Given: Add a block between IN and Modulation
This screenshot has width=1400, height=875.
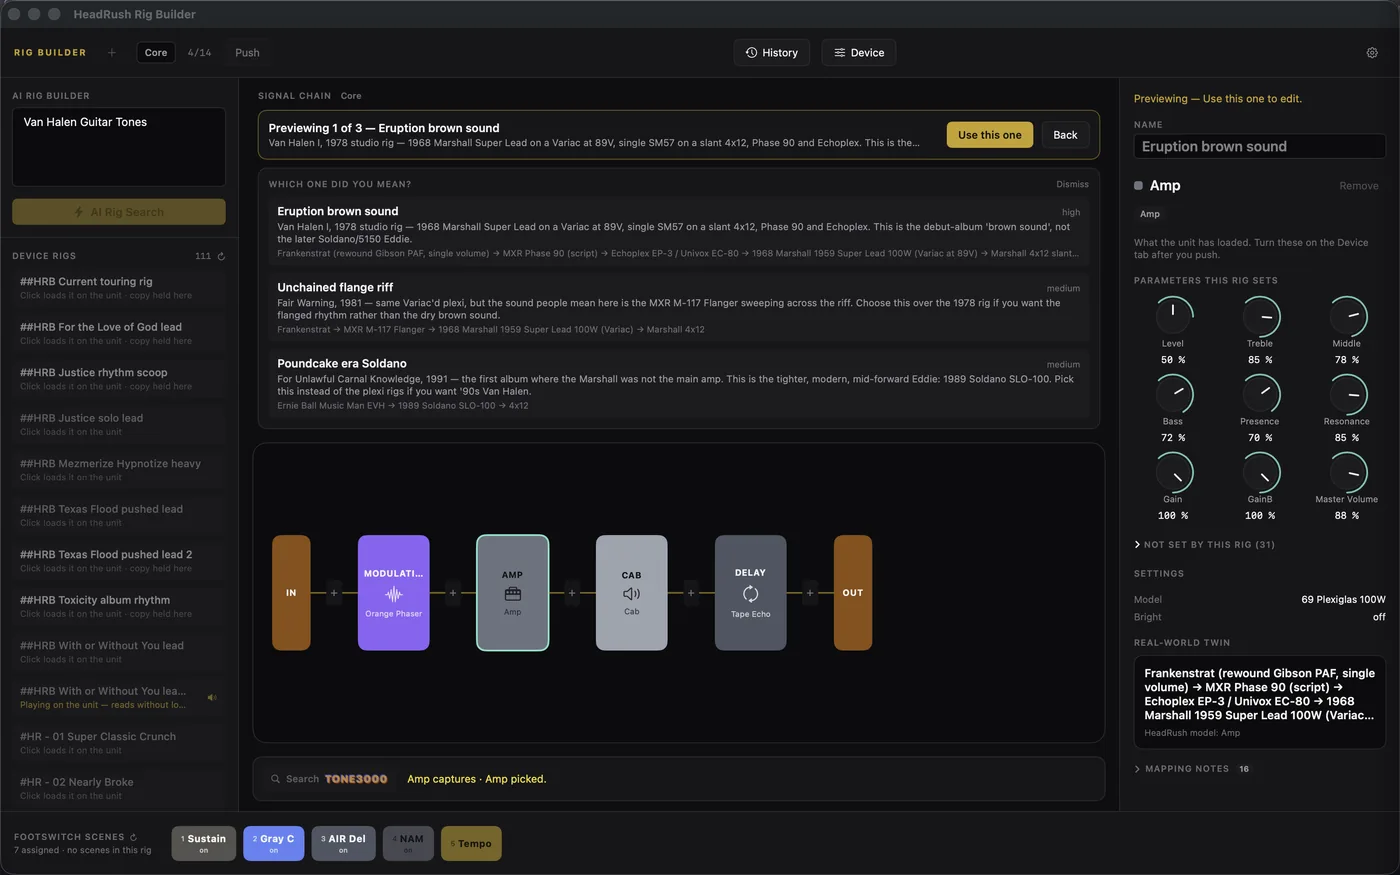Looking at the screenshot, I should coord(334,593).
